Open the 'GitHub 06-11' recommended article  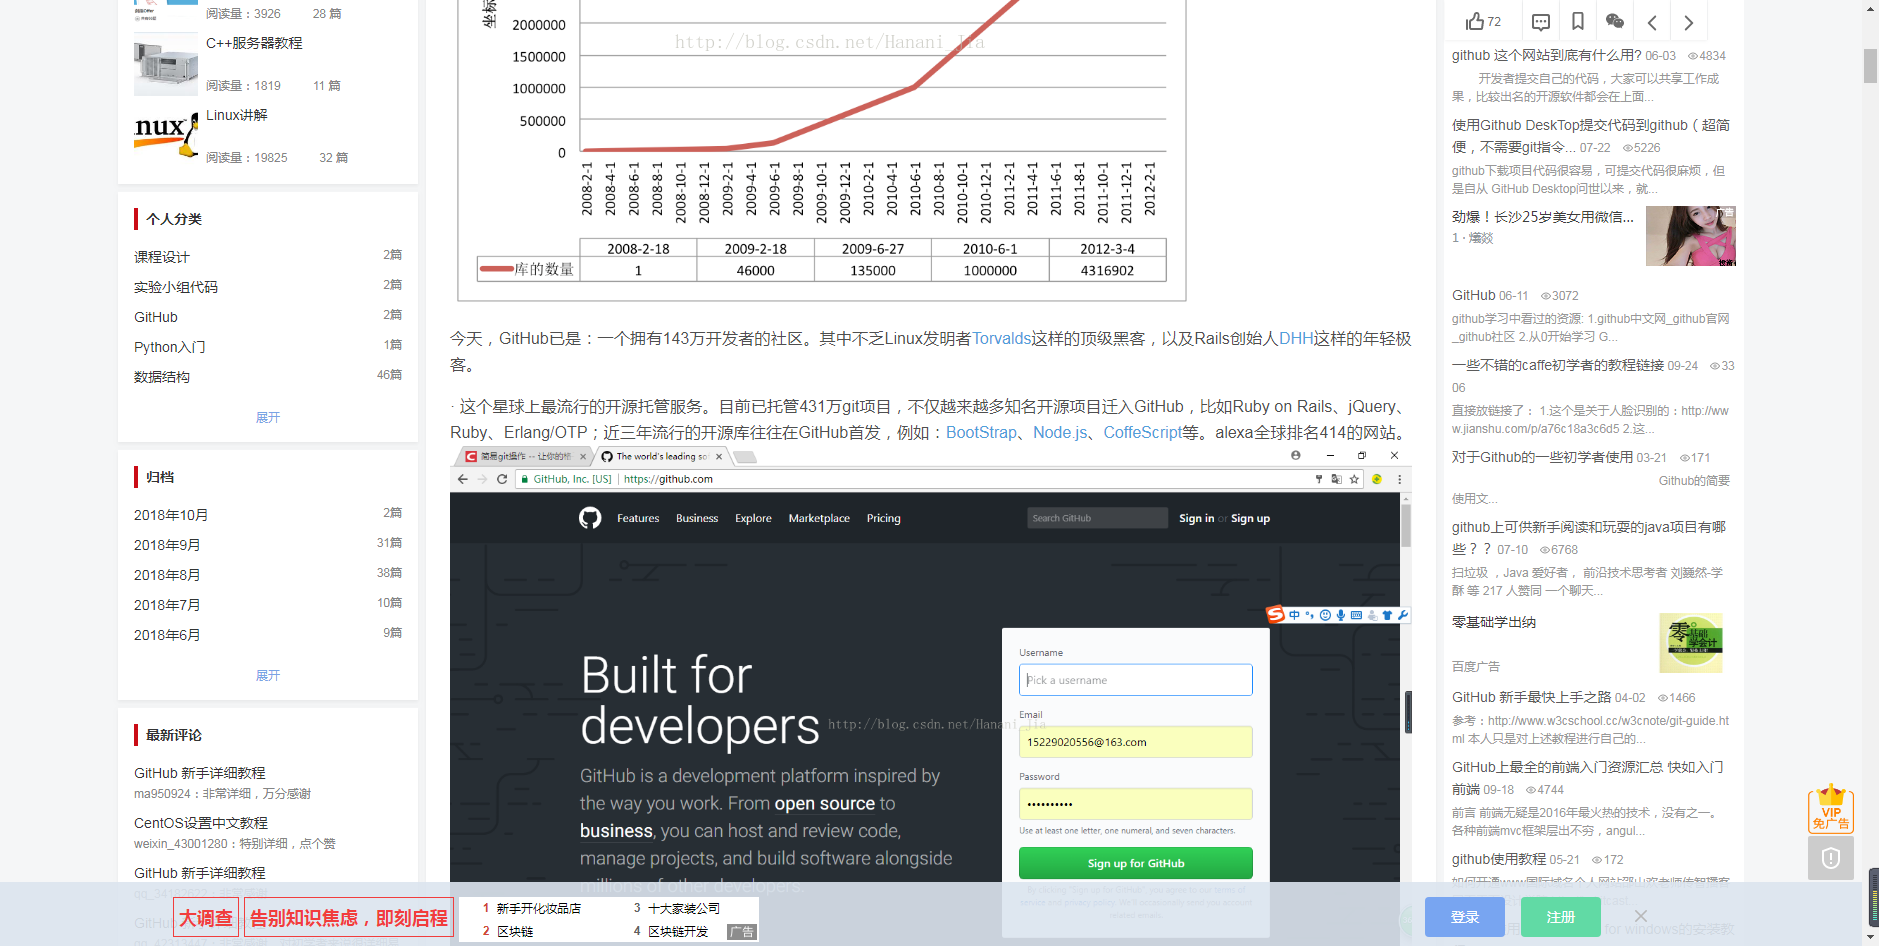[x=1473, y=295]
